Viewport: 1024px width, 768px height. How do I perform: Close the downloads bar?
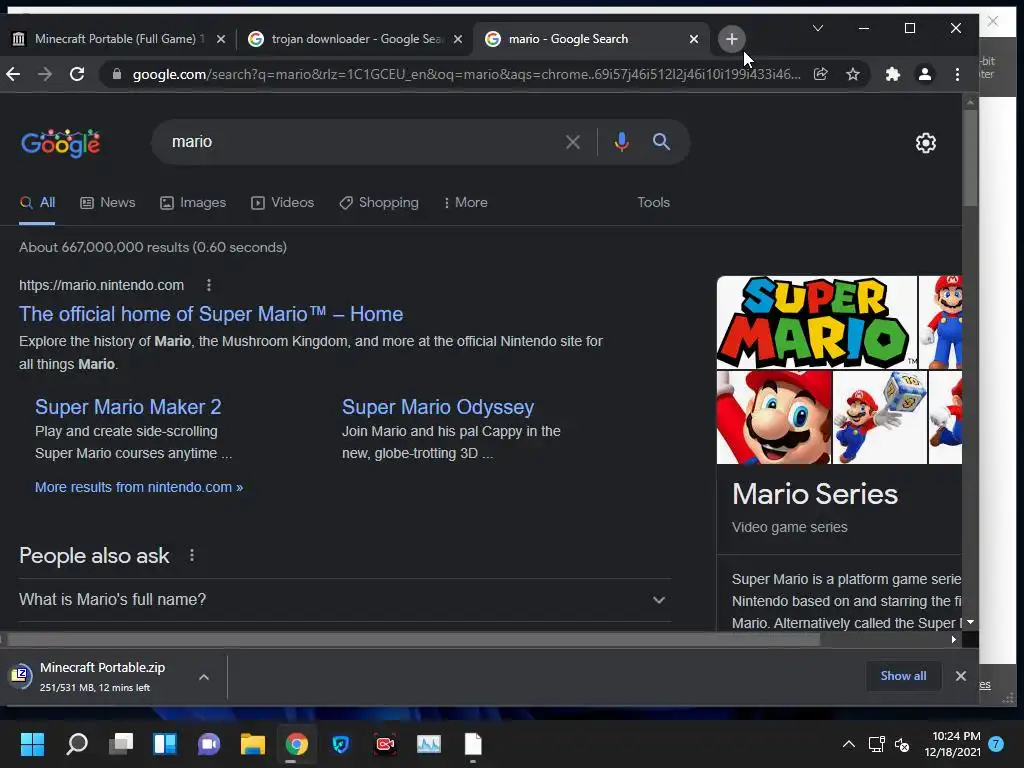(x=960, y=676)
